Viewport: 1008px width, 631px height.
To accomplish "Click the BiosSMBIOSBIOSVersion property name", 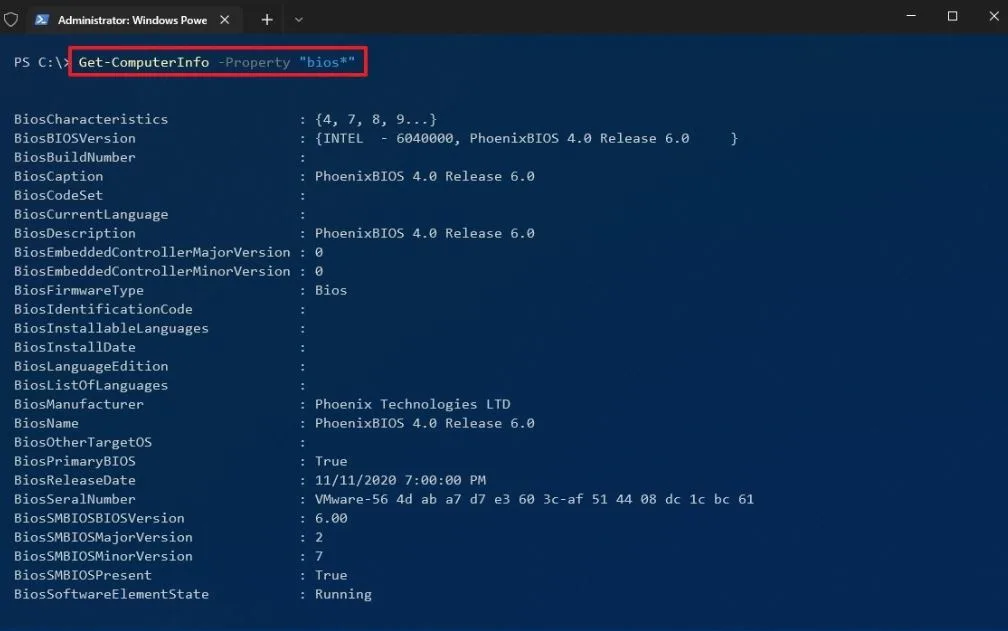I will (x=99, y=518).
